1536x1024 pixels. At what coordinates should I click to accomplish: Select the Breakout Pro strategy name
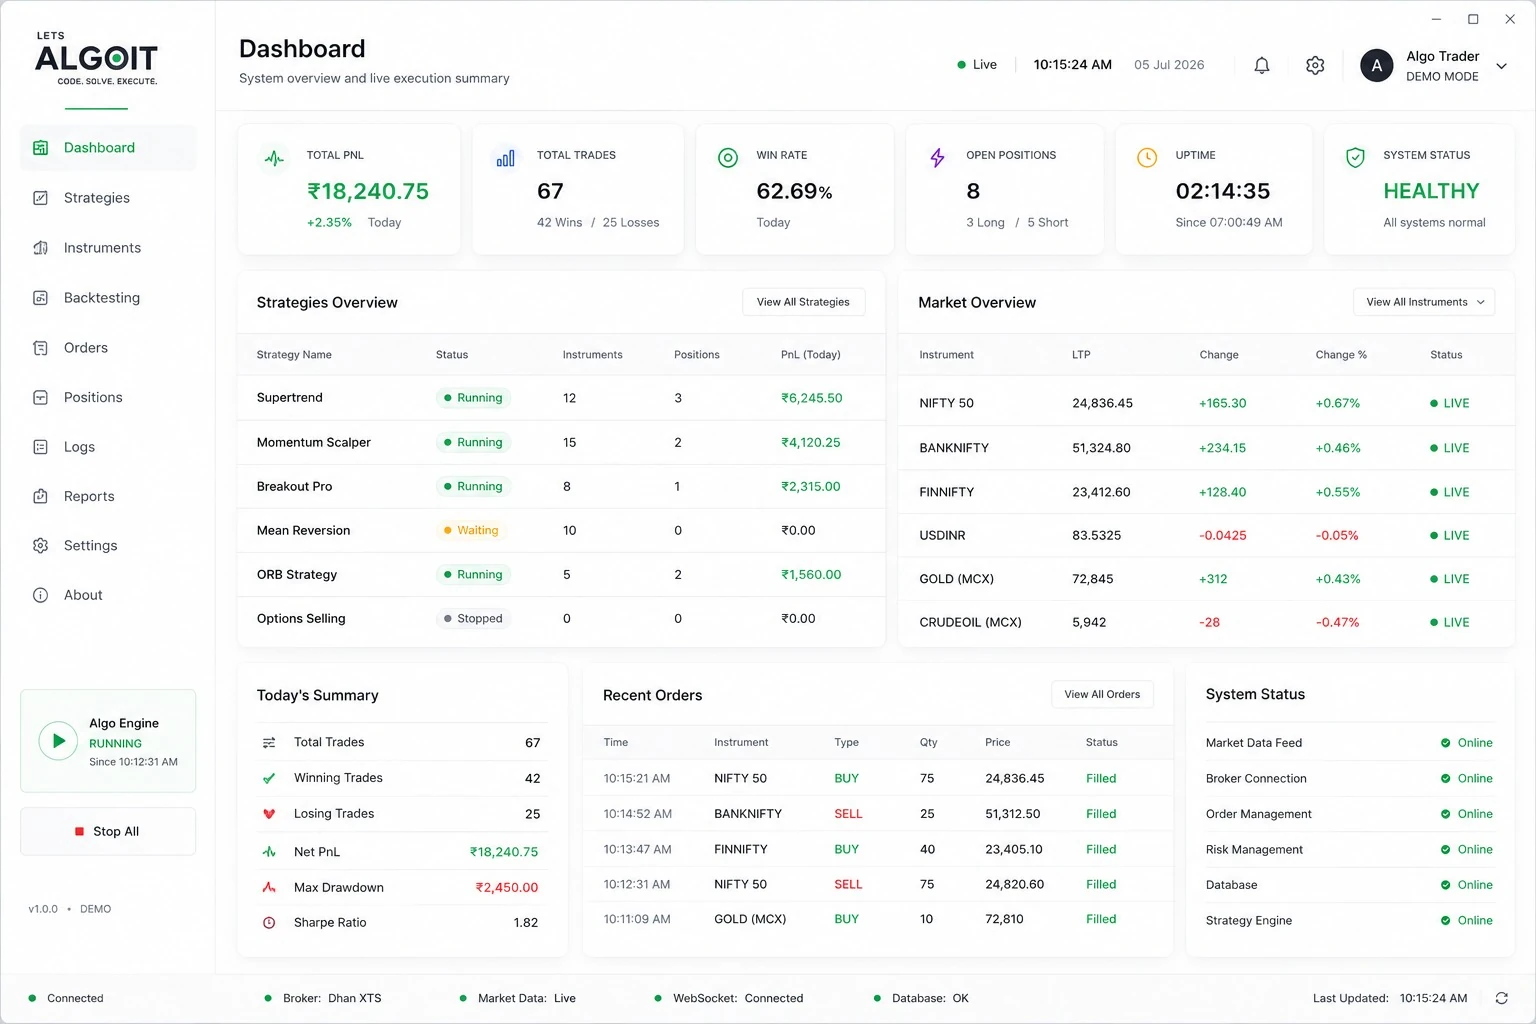[x=294, y=487]
